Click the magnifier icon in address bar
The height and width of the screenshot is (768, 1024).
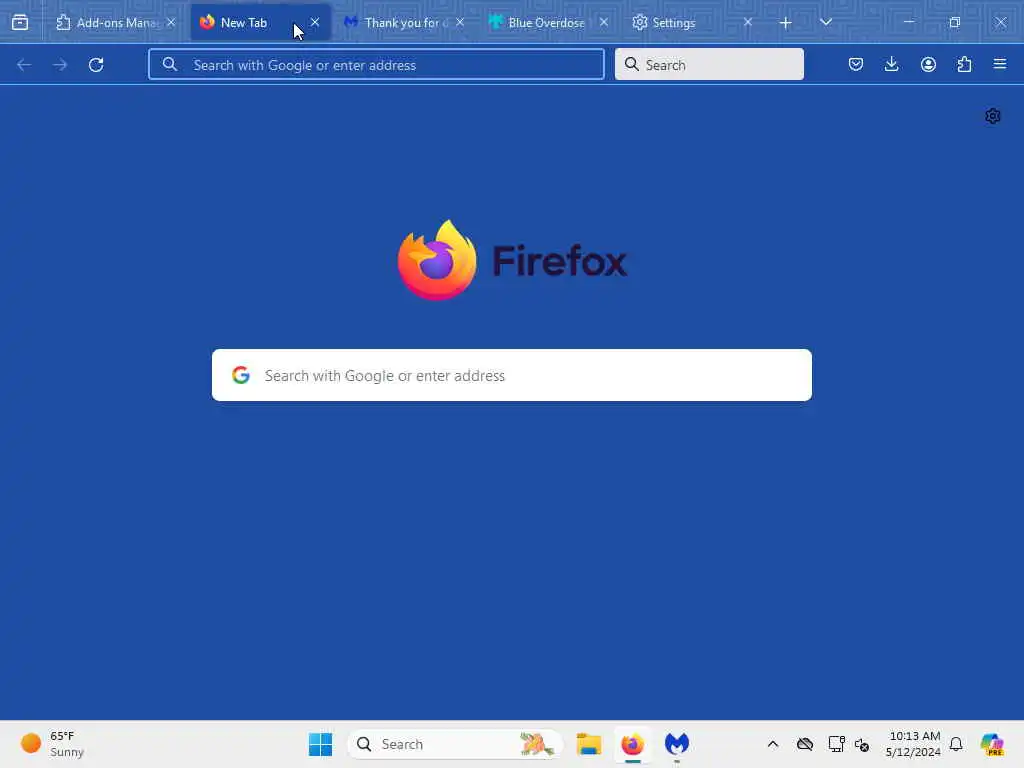[x=170, y=64]
